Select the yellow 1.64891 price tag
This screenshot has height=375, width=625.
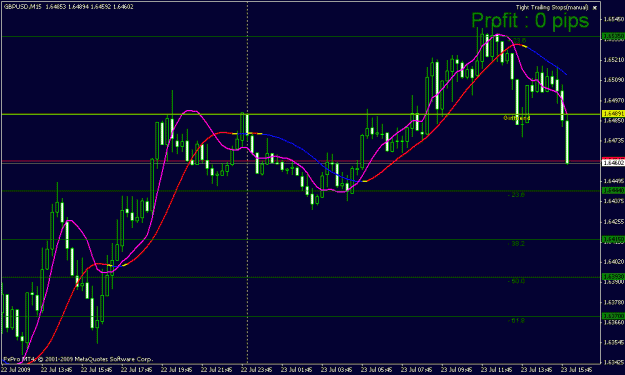pyautogui.click(x=613, y=114)
